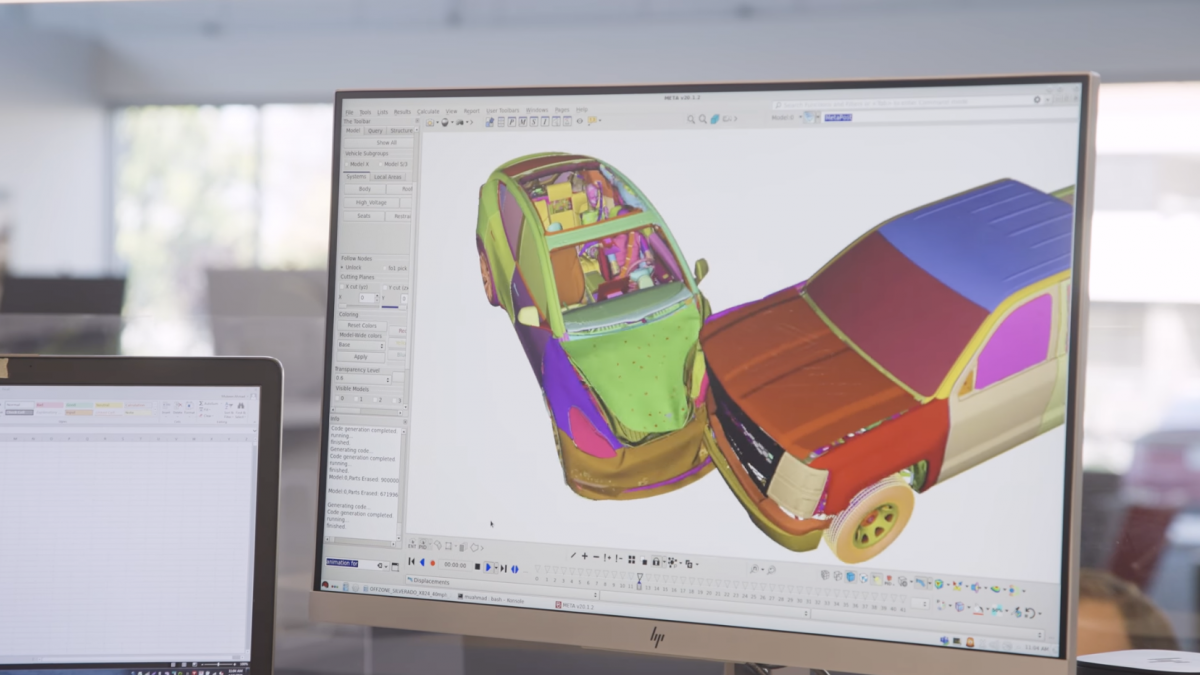
Task: Open the Report menu
Action: click(471, 111)
